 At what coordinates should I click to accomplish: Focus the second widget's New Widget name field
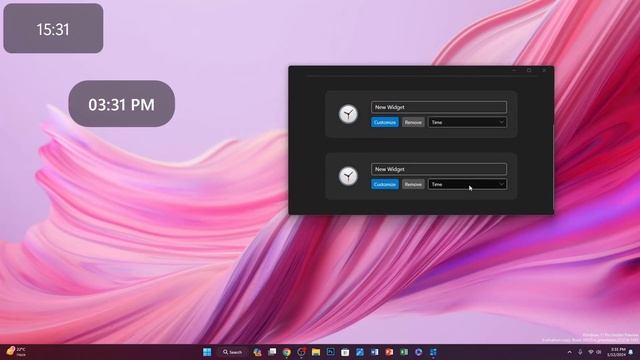pos(439,169)
